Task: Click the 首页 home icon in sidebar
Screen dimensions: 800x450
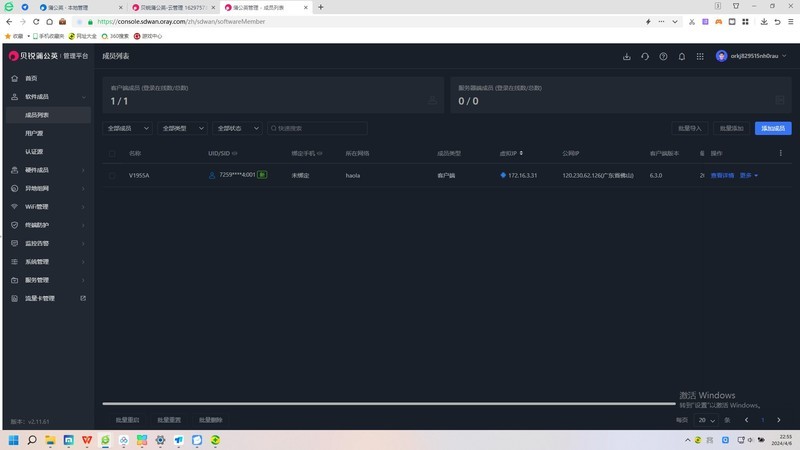Action: 14,79
